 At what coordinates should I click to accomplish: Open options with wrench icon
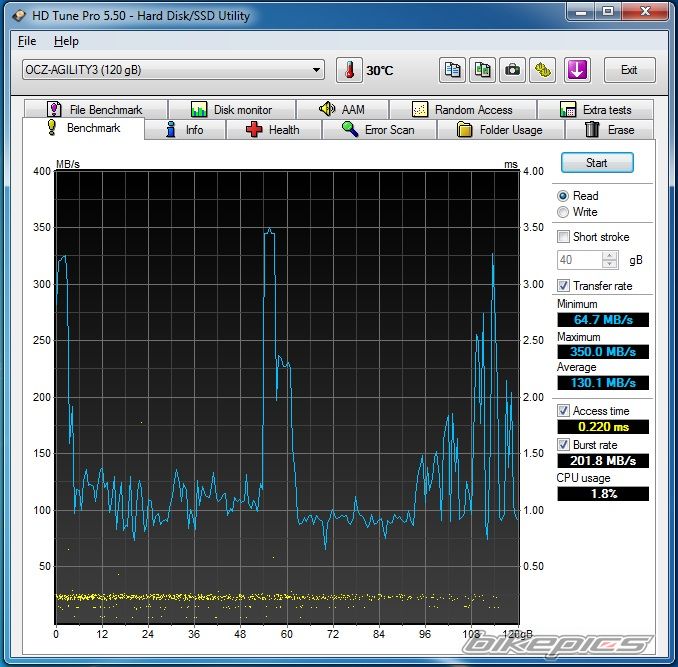click(x=543, y=70)
